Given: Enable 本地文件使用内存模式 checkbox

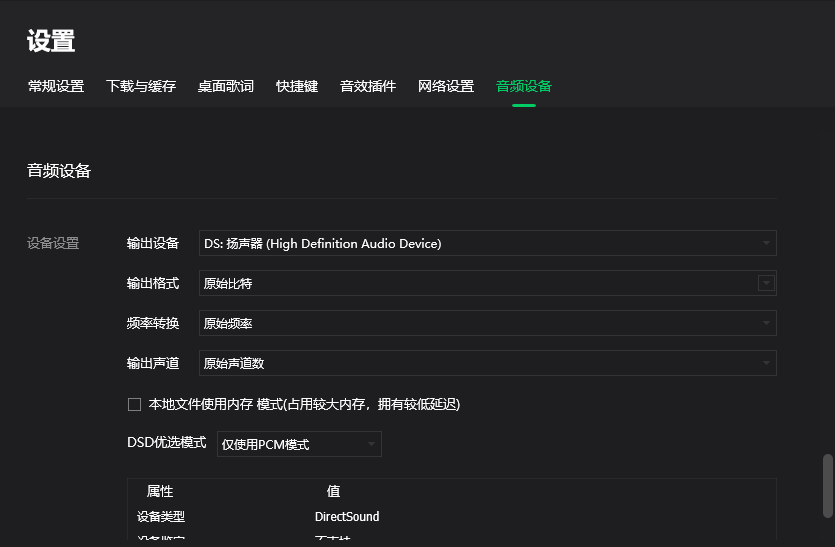Looking at the screenshot, I should 134,405.
